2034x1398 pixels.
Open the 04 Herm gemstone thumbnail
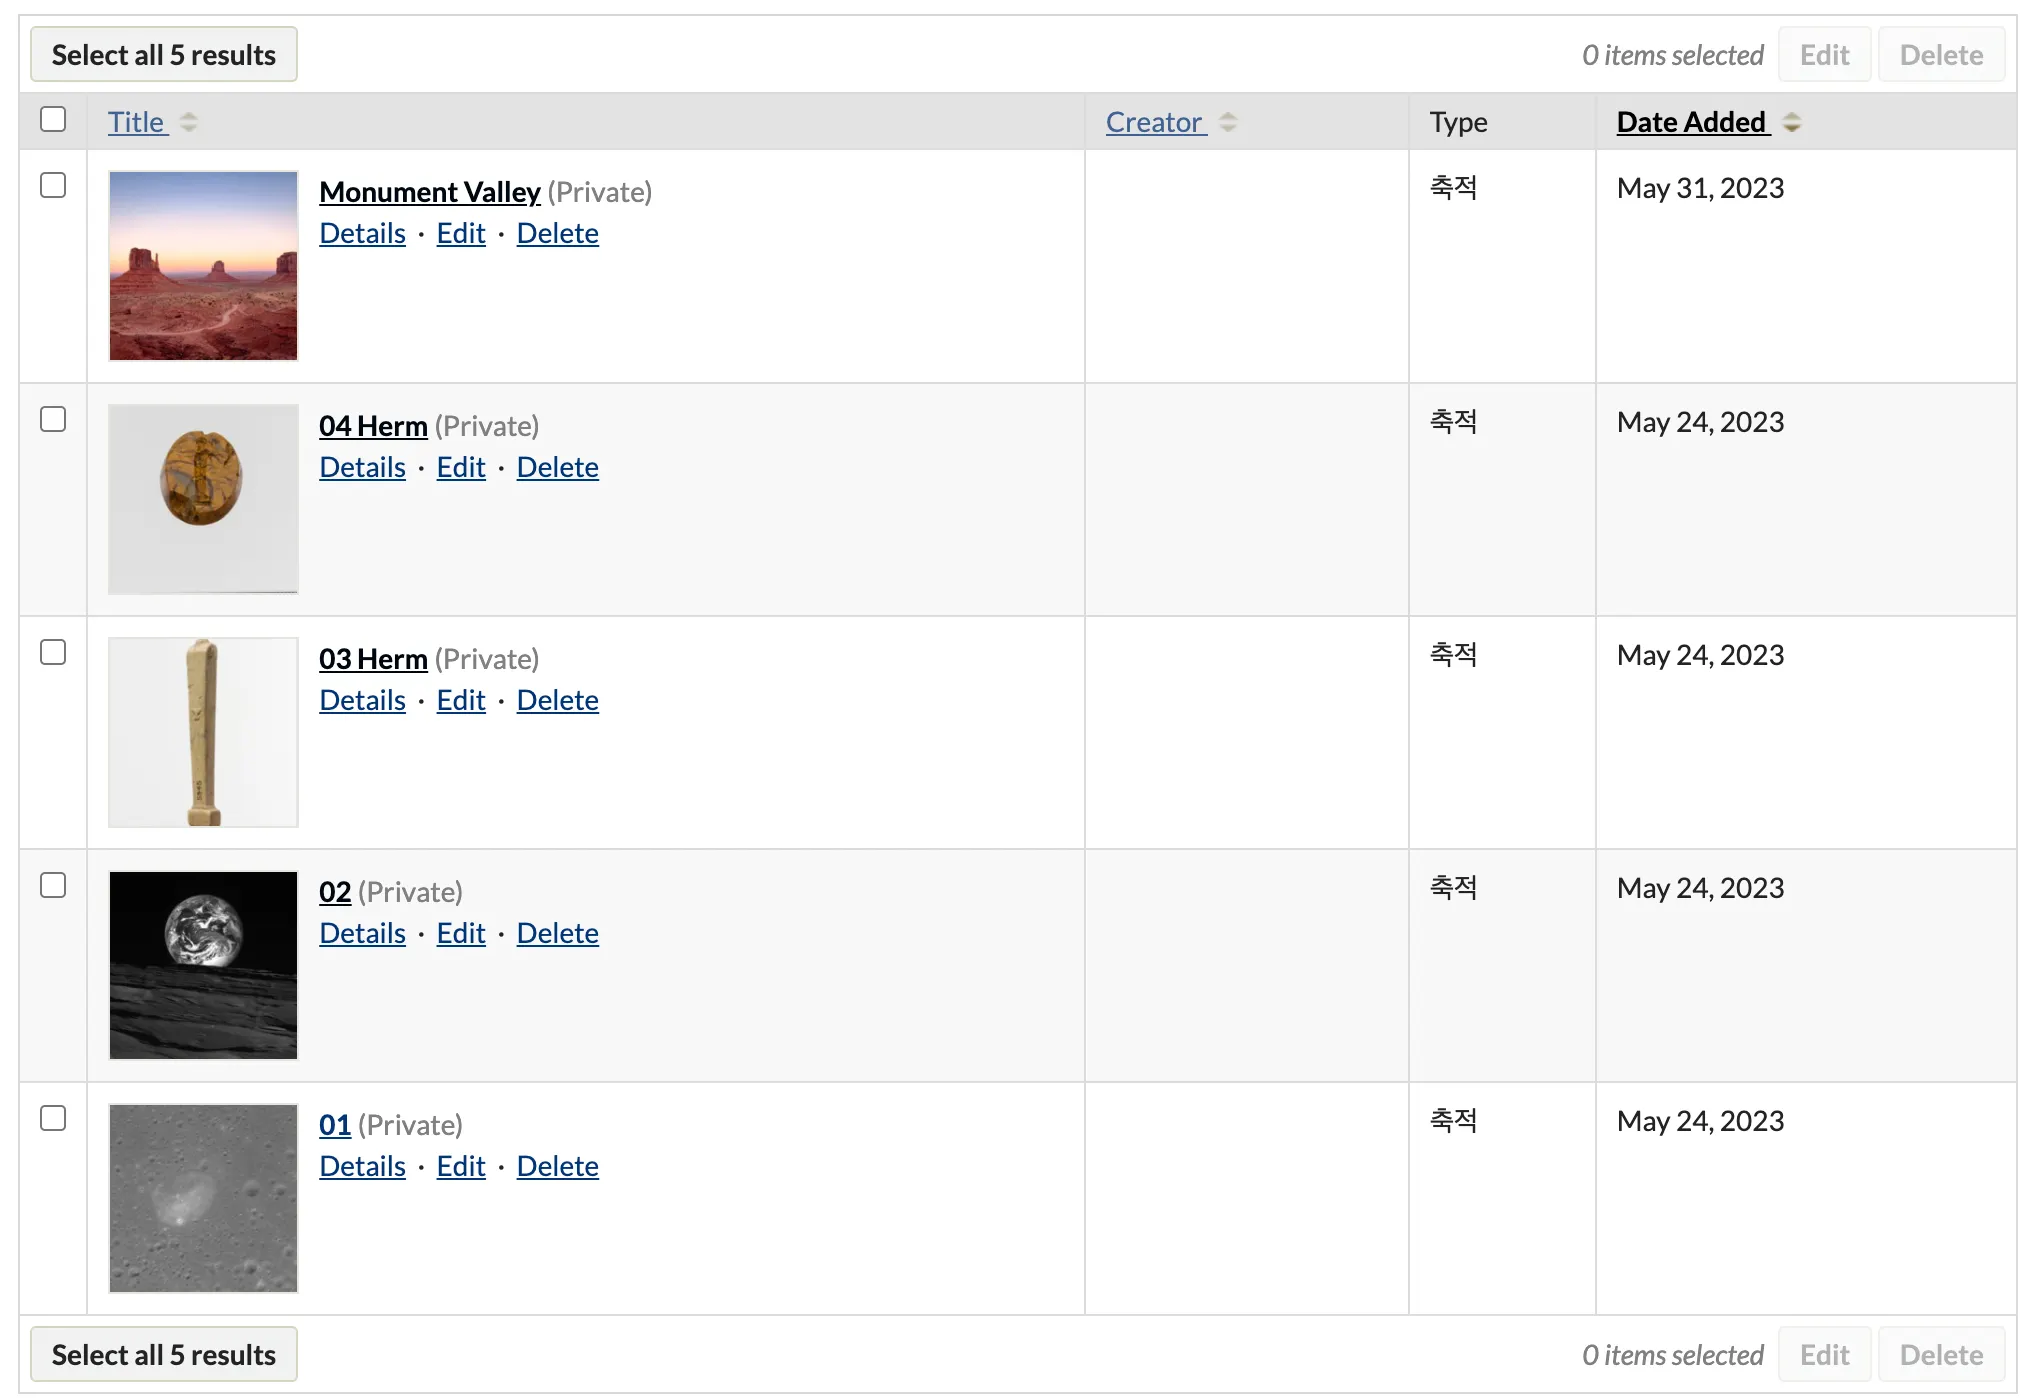coord(203,499)
